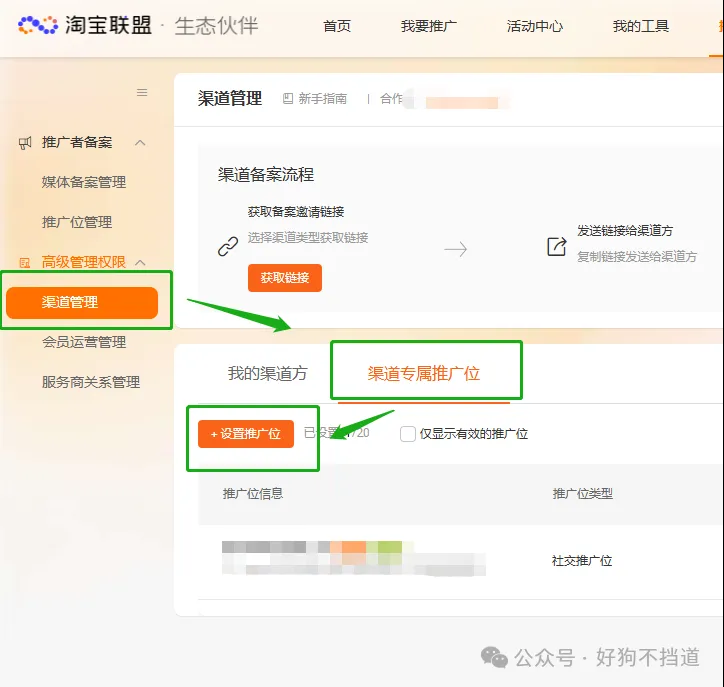
Task: Click the 淘宝联盟 logo
Action: (x=85, y=25)
